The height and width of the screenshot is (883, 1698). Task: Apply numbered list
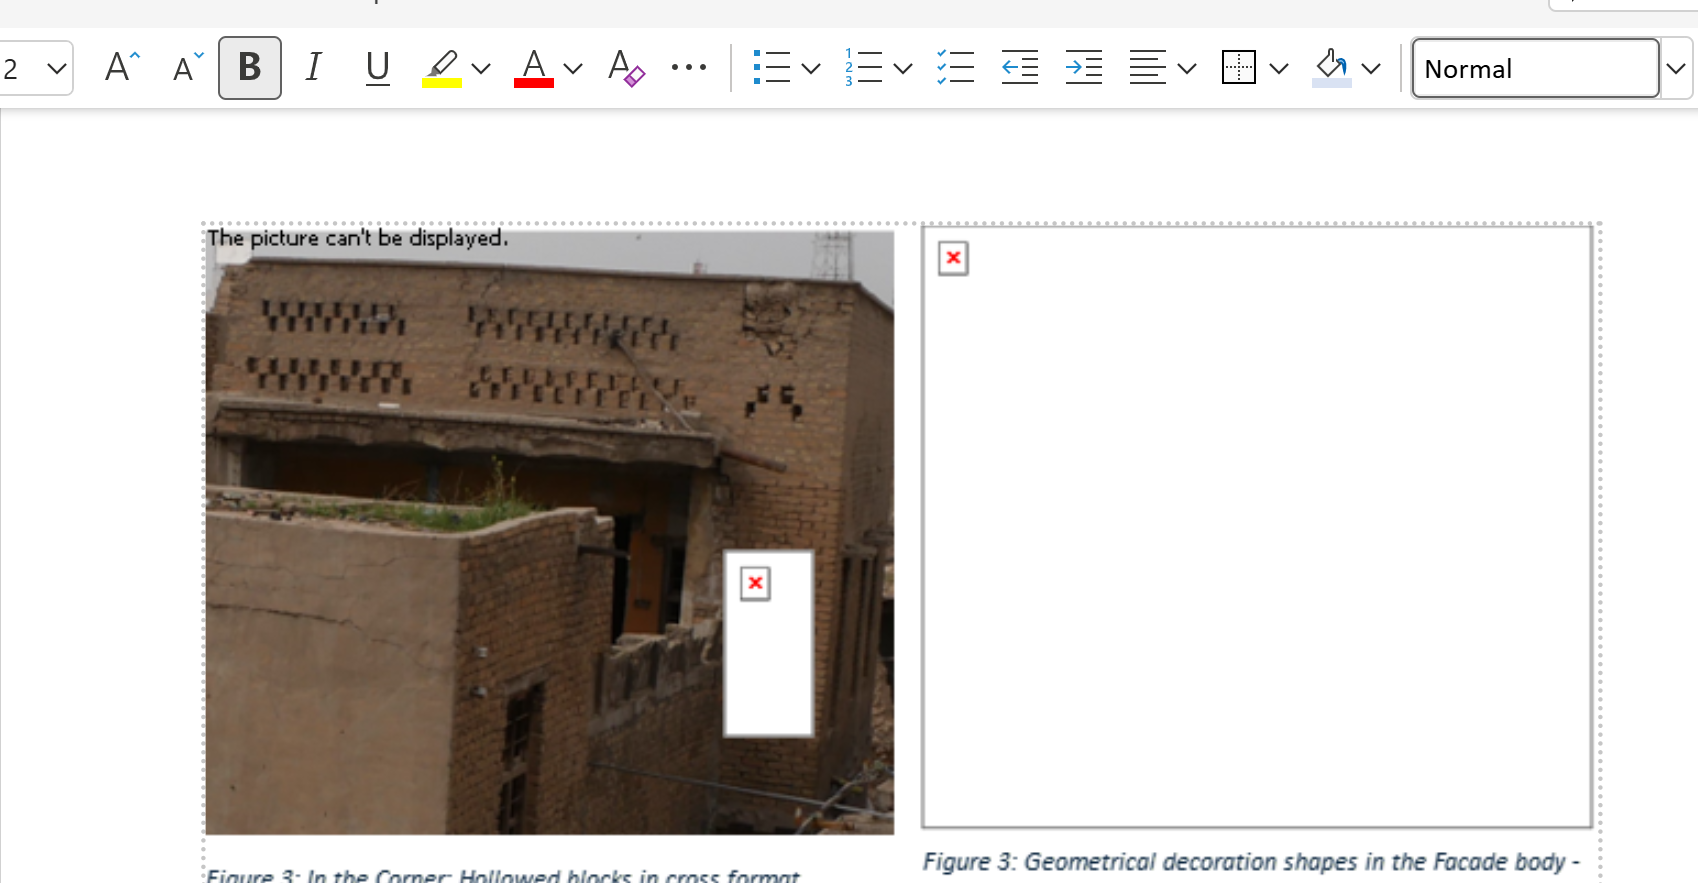[x=863, y=68]
